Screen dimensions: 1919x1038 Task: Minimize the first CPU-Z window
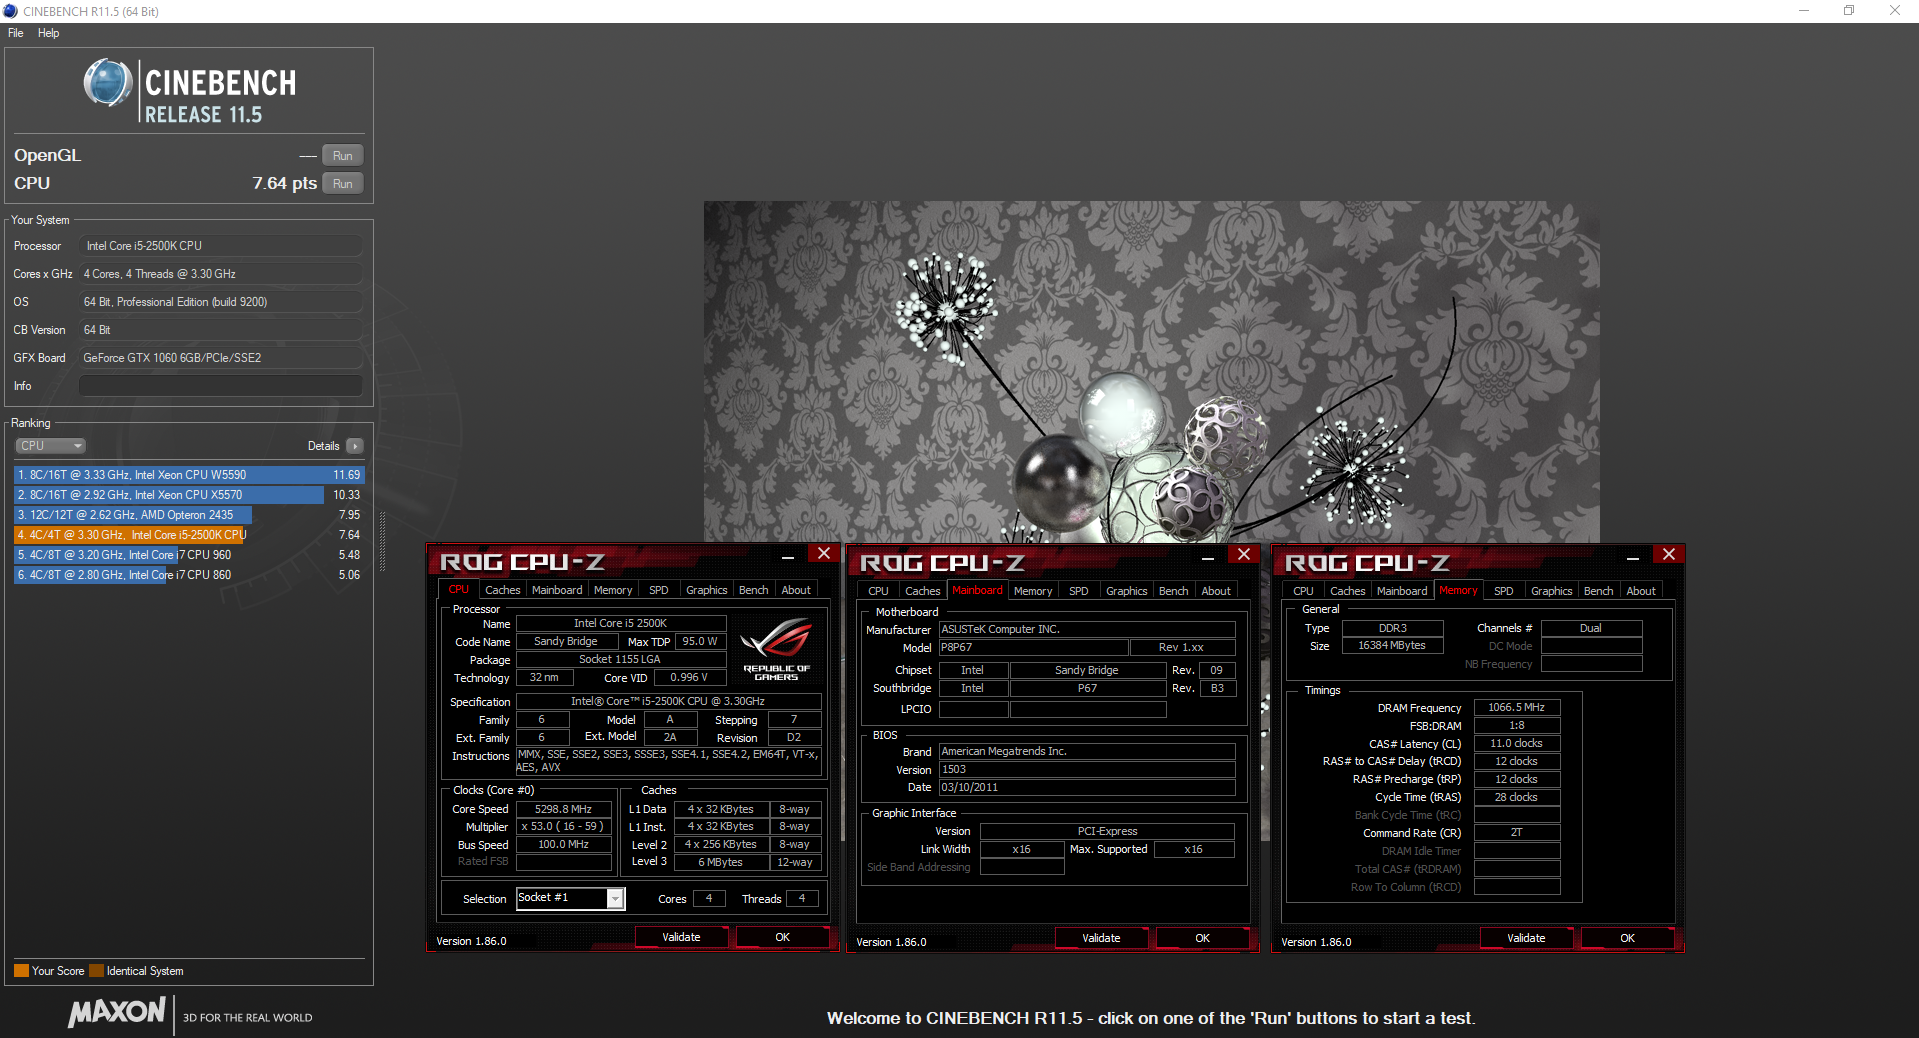tap(788, 556)
